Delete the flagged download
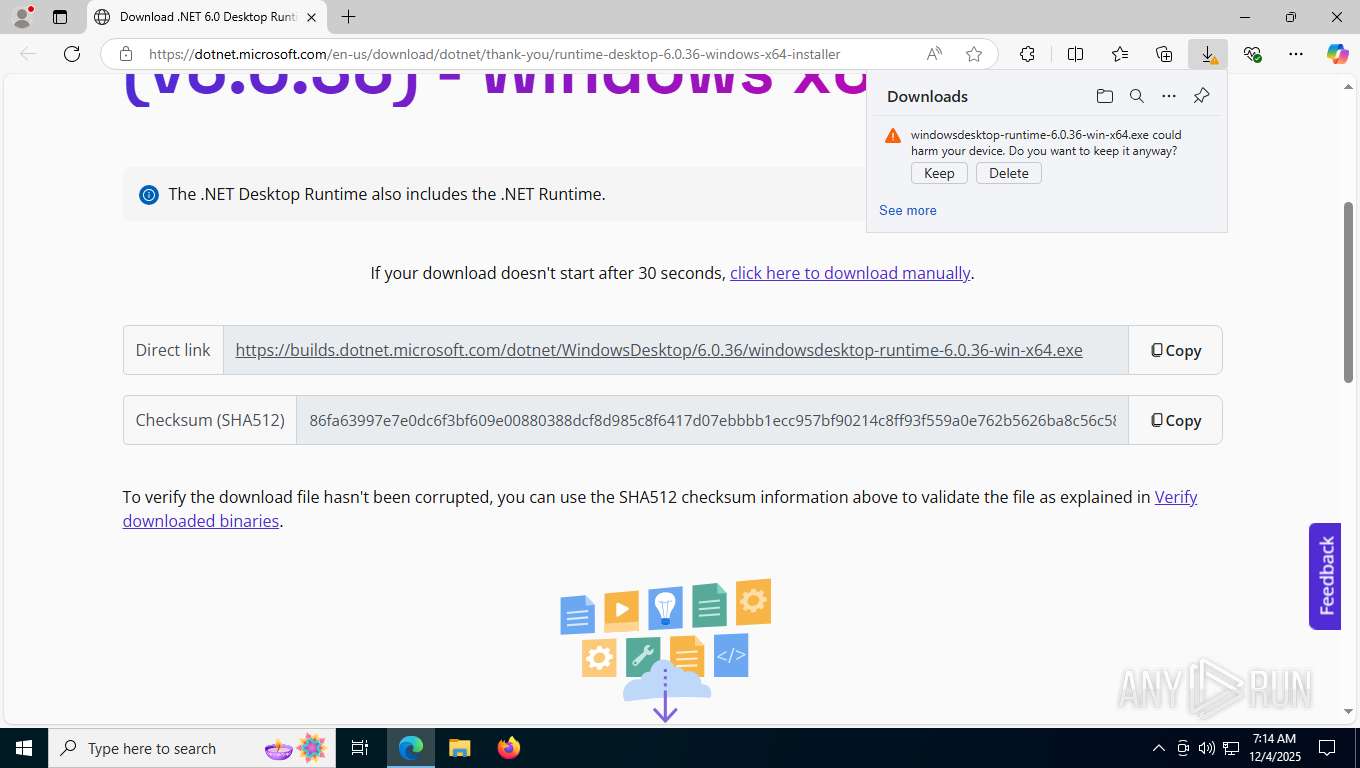1360x768 pixels. pyautogui.click(x=1009, y=173)
